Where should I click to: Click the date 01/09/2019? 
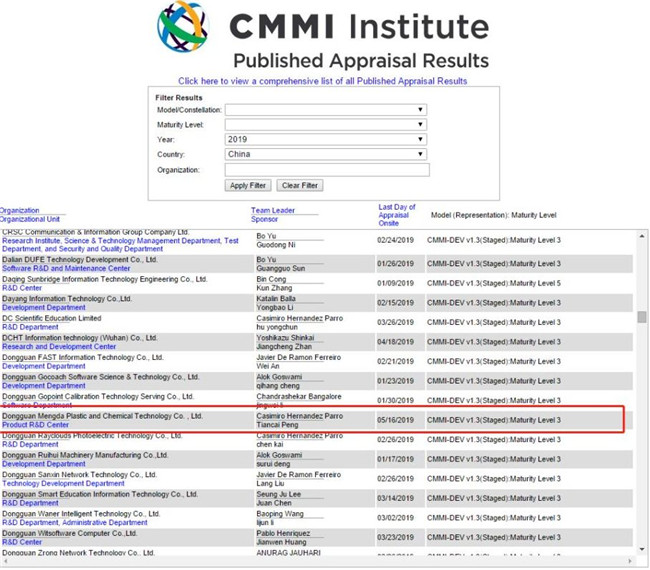395,283
